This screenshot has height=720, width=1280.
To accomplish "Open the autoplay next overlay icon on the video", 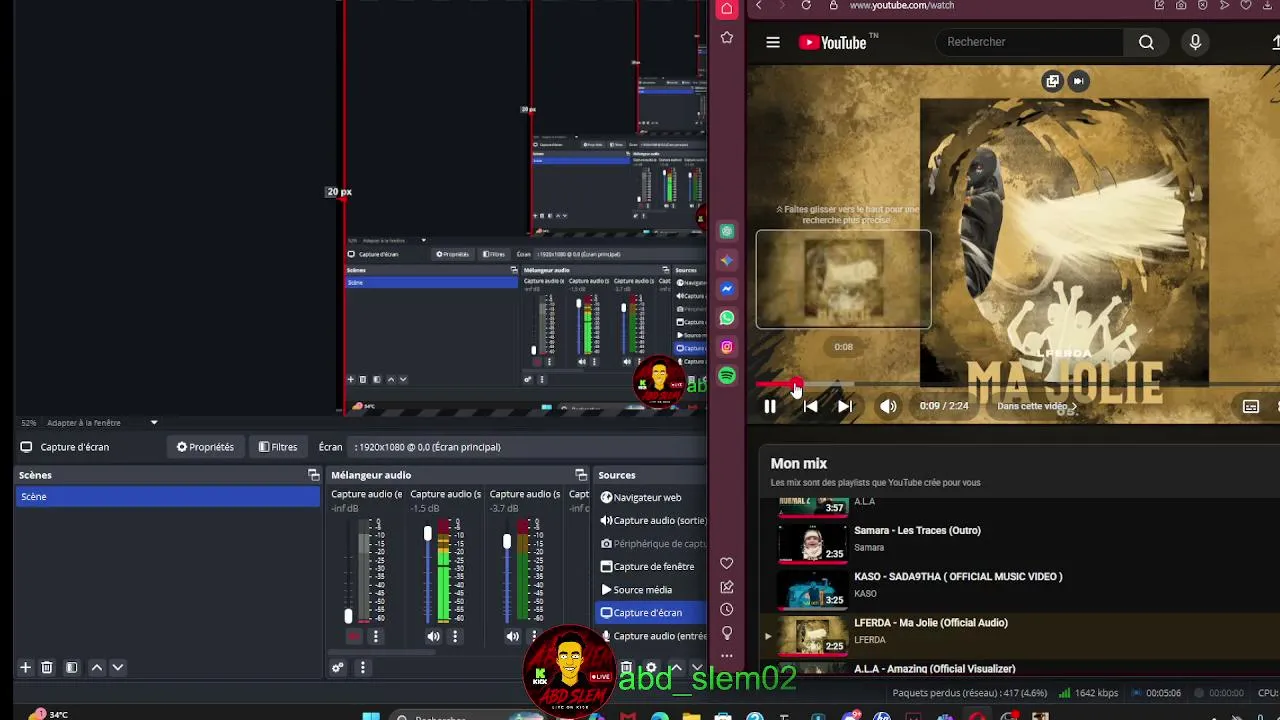I will click(1078, 81).
